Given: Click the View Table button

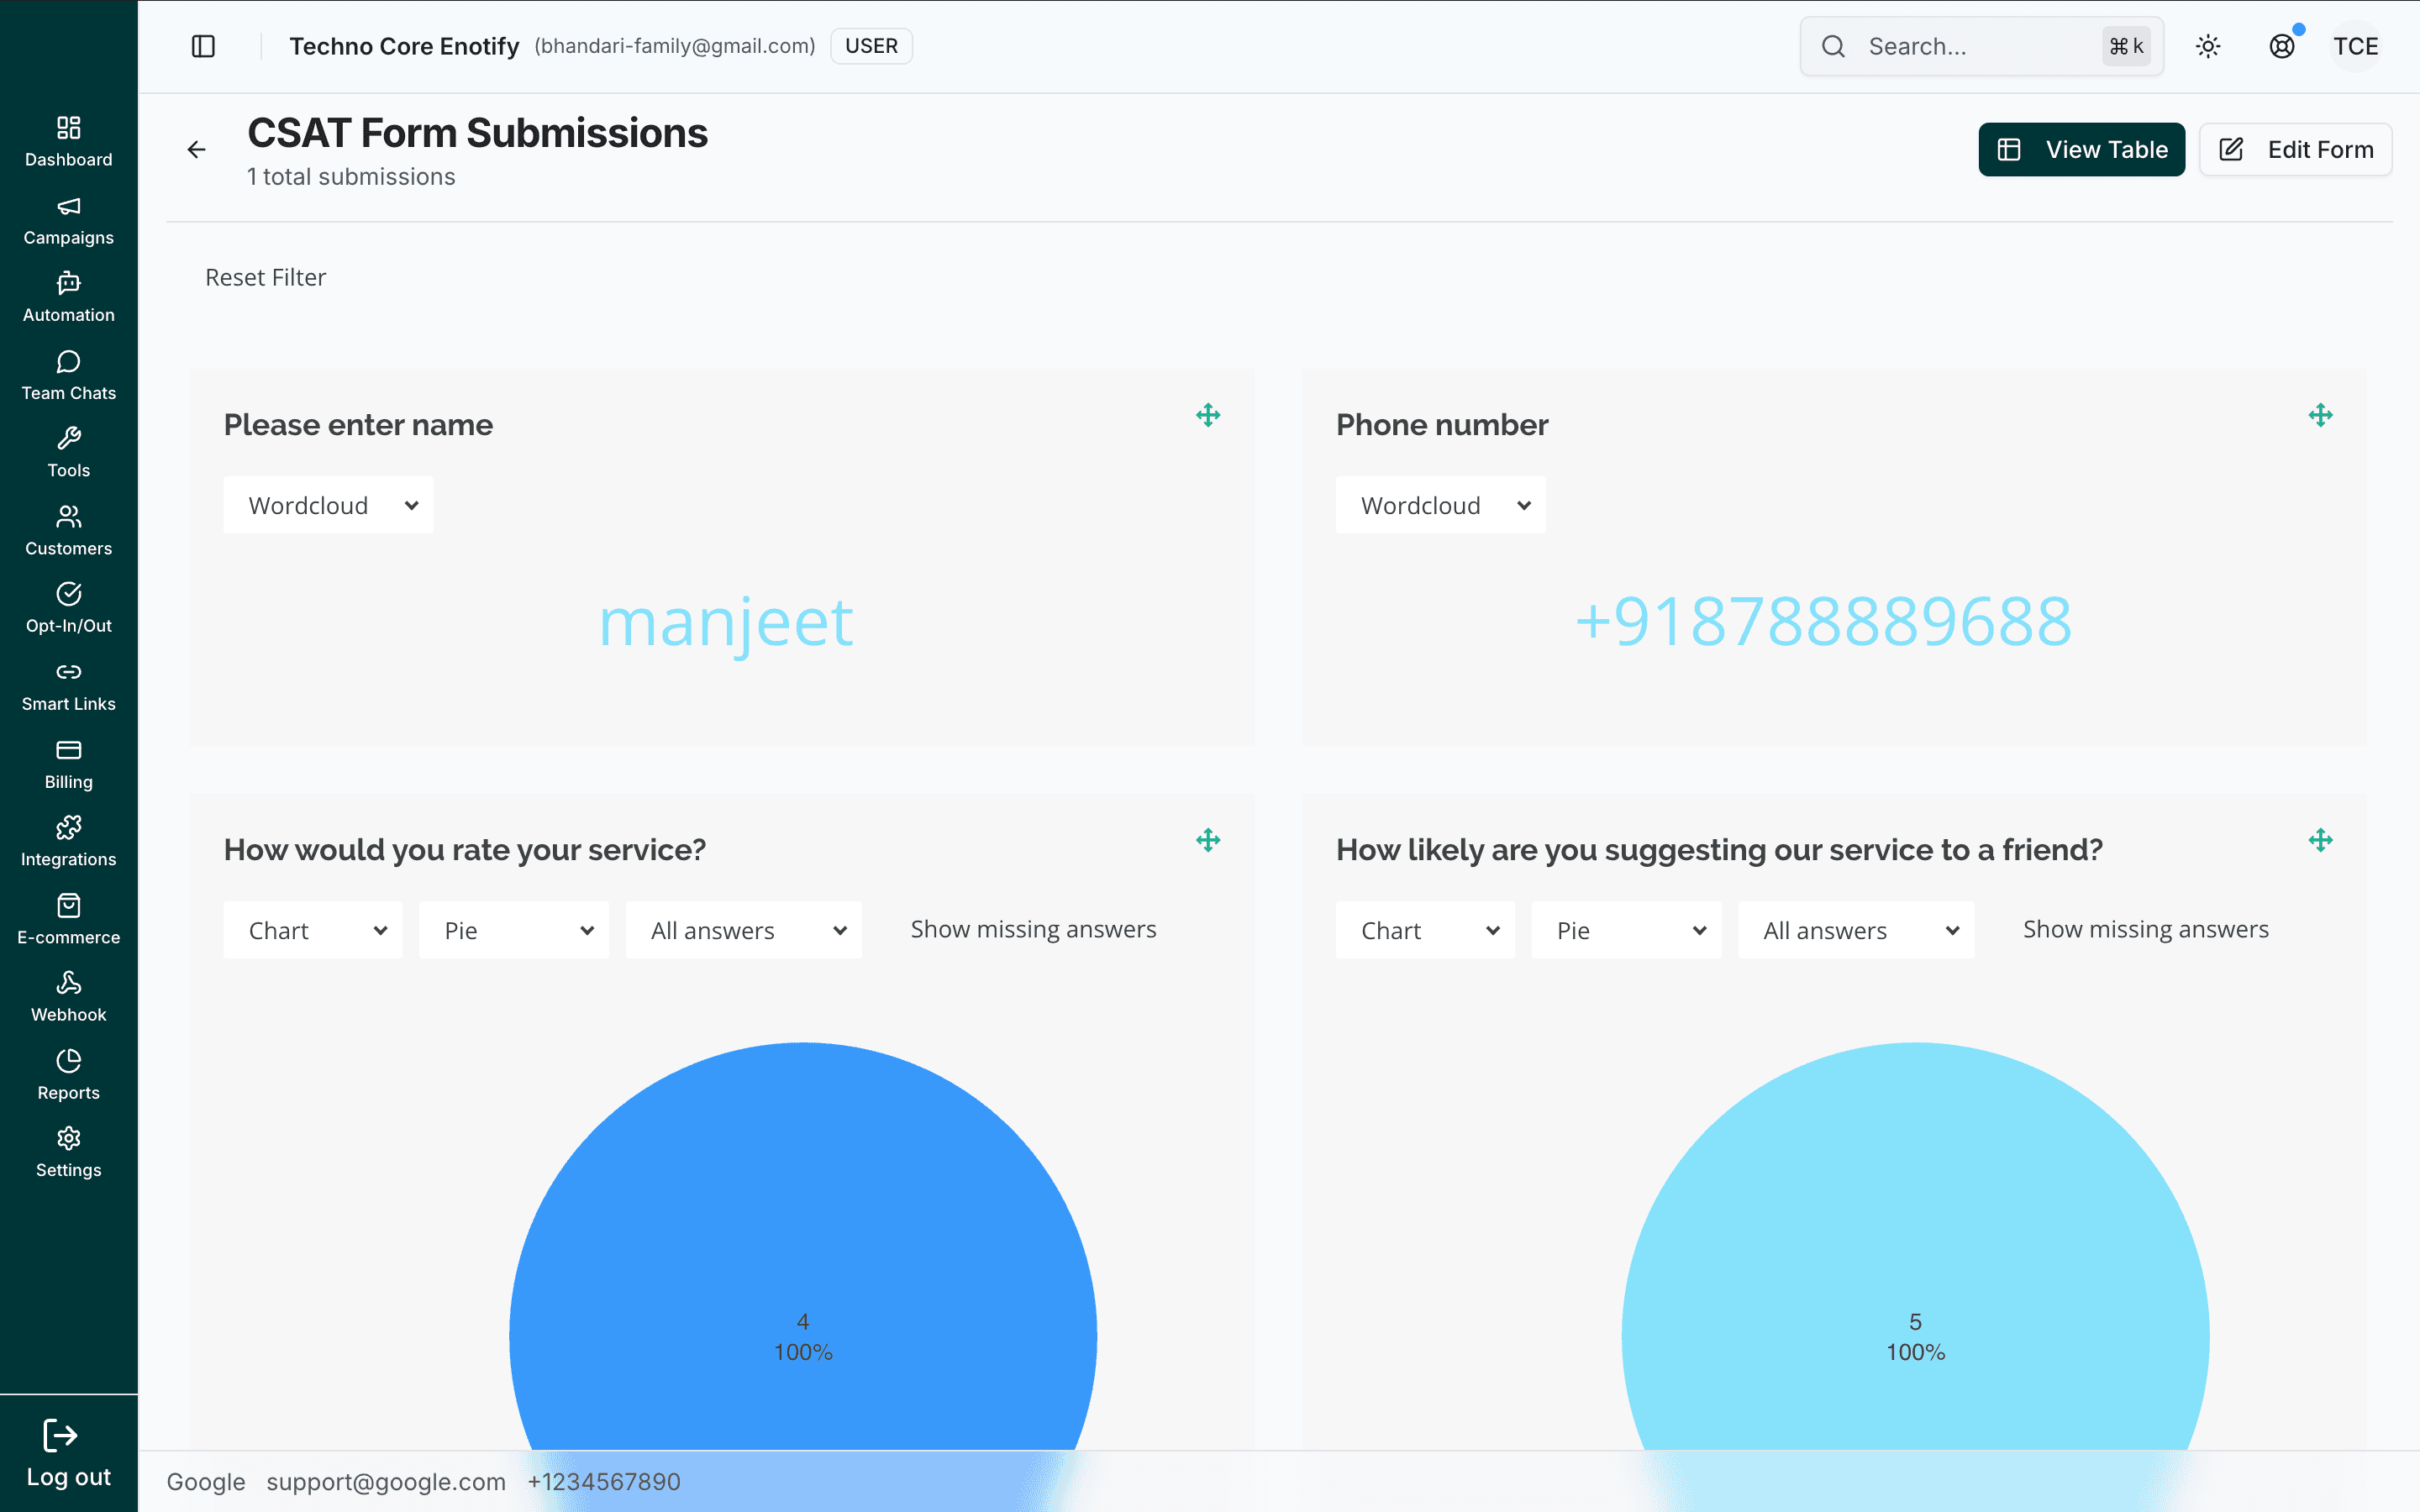Looking at the screenshot, I should click(x=2082, y=150).
